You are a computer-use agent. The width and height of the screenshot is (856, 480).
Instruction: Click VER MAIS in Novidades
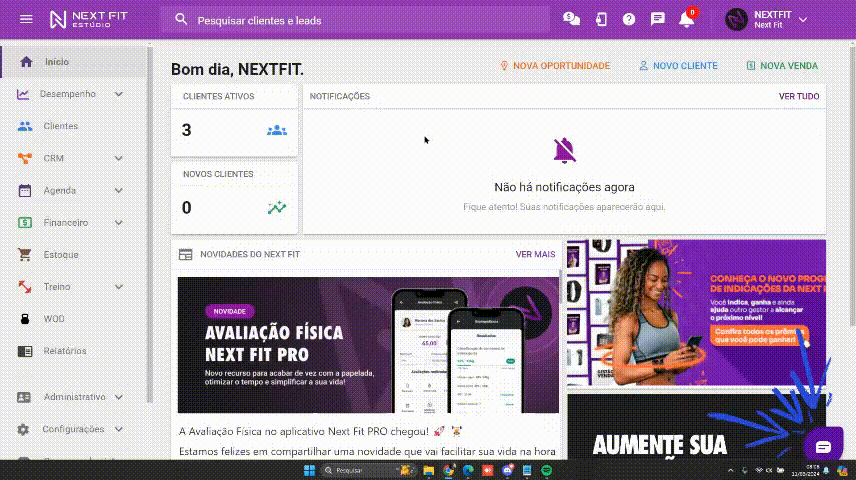pyautogui.click(x=535, y=254)
